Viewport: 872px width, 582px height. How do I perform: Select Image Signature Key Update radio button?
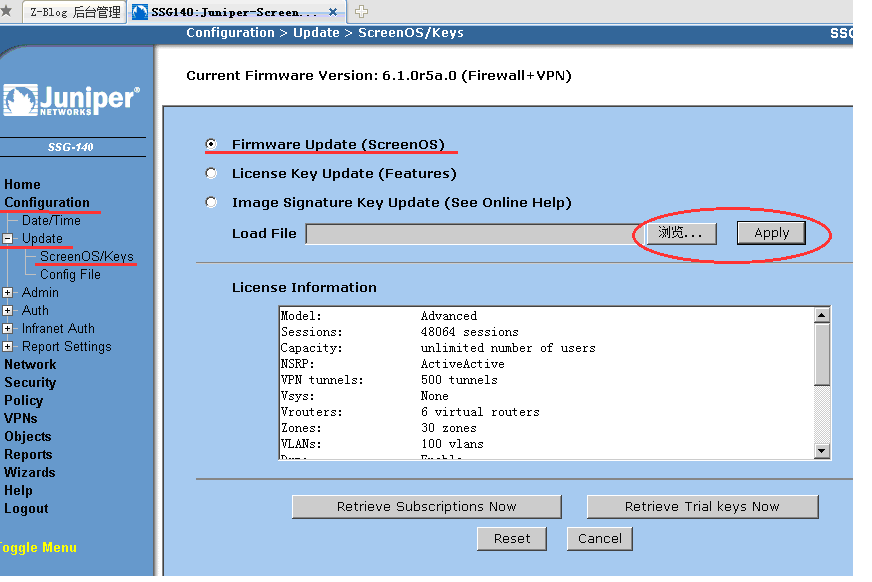click(x=211, y=202)
